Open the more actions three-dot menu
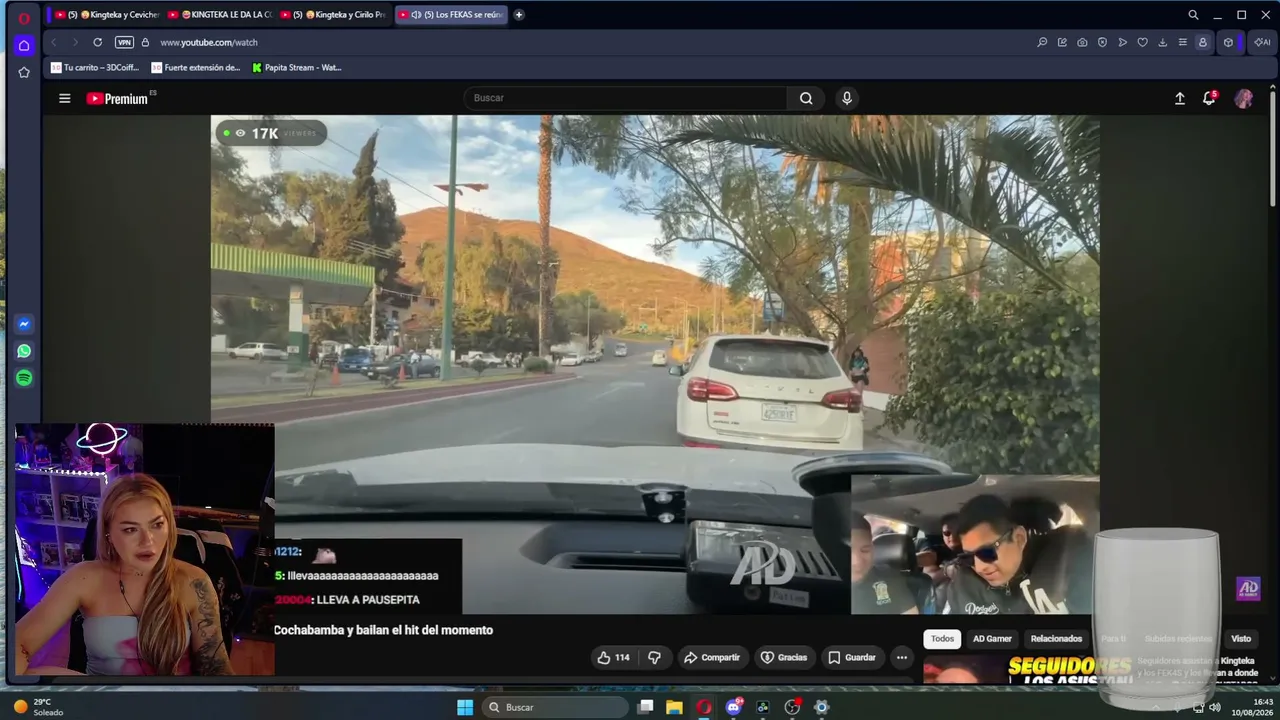The width and height of the screenshot is (1280, 720). 902,657
